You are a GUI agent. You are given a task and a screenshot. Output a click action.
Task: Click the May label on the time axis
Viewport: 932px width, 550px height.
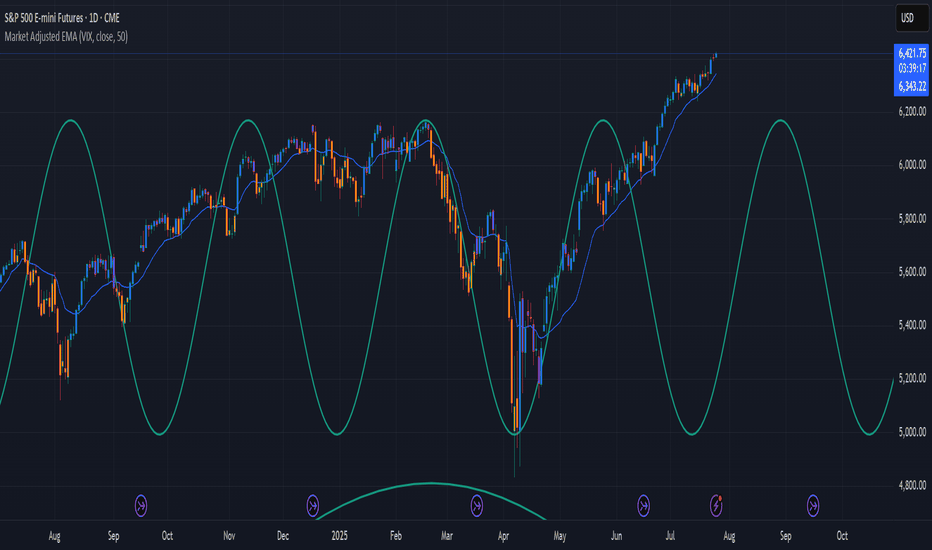coord(560,536)
